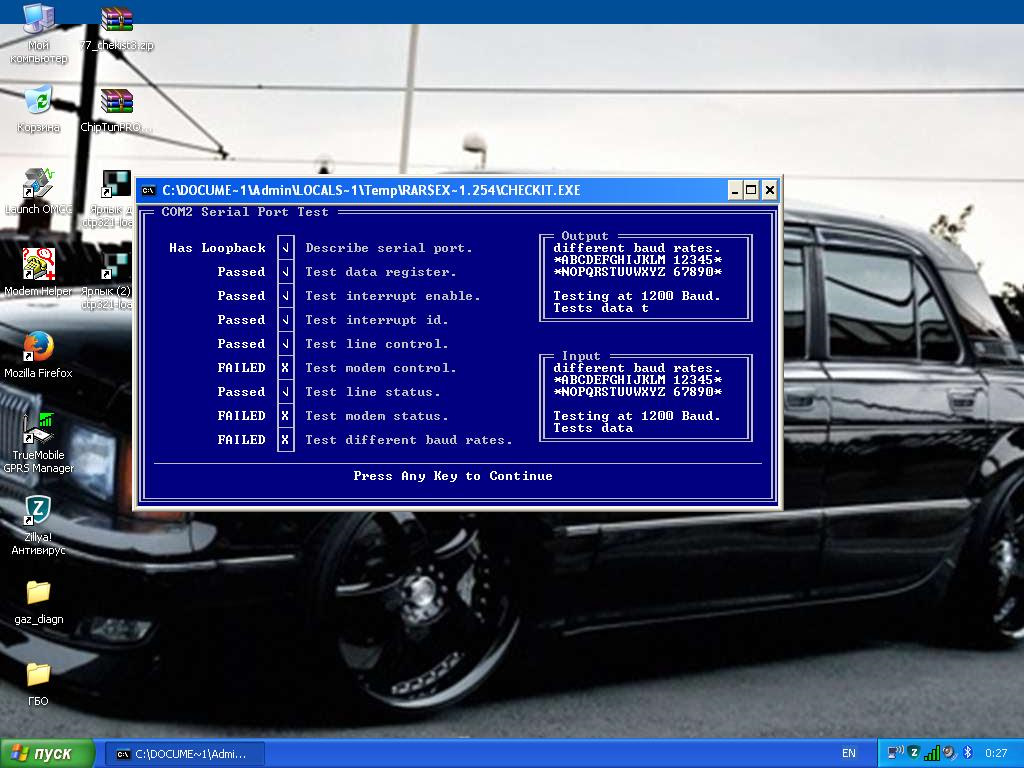
Task: Click the Press Any Key to Continue prompt
Action: pos(453,476)
